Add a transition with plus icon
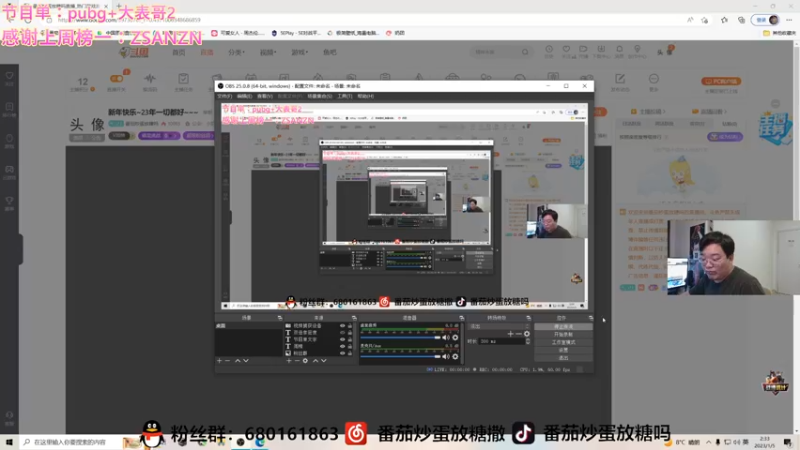 (x=510, y=334)
